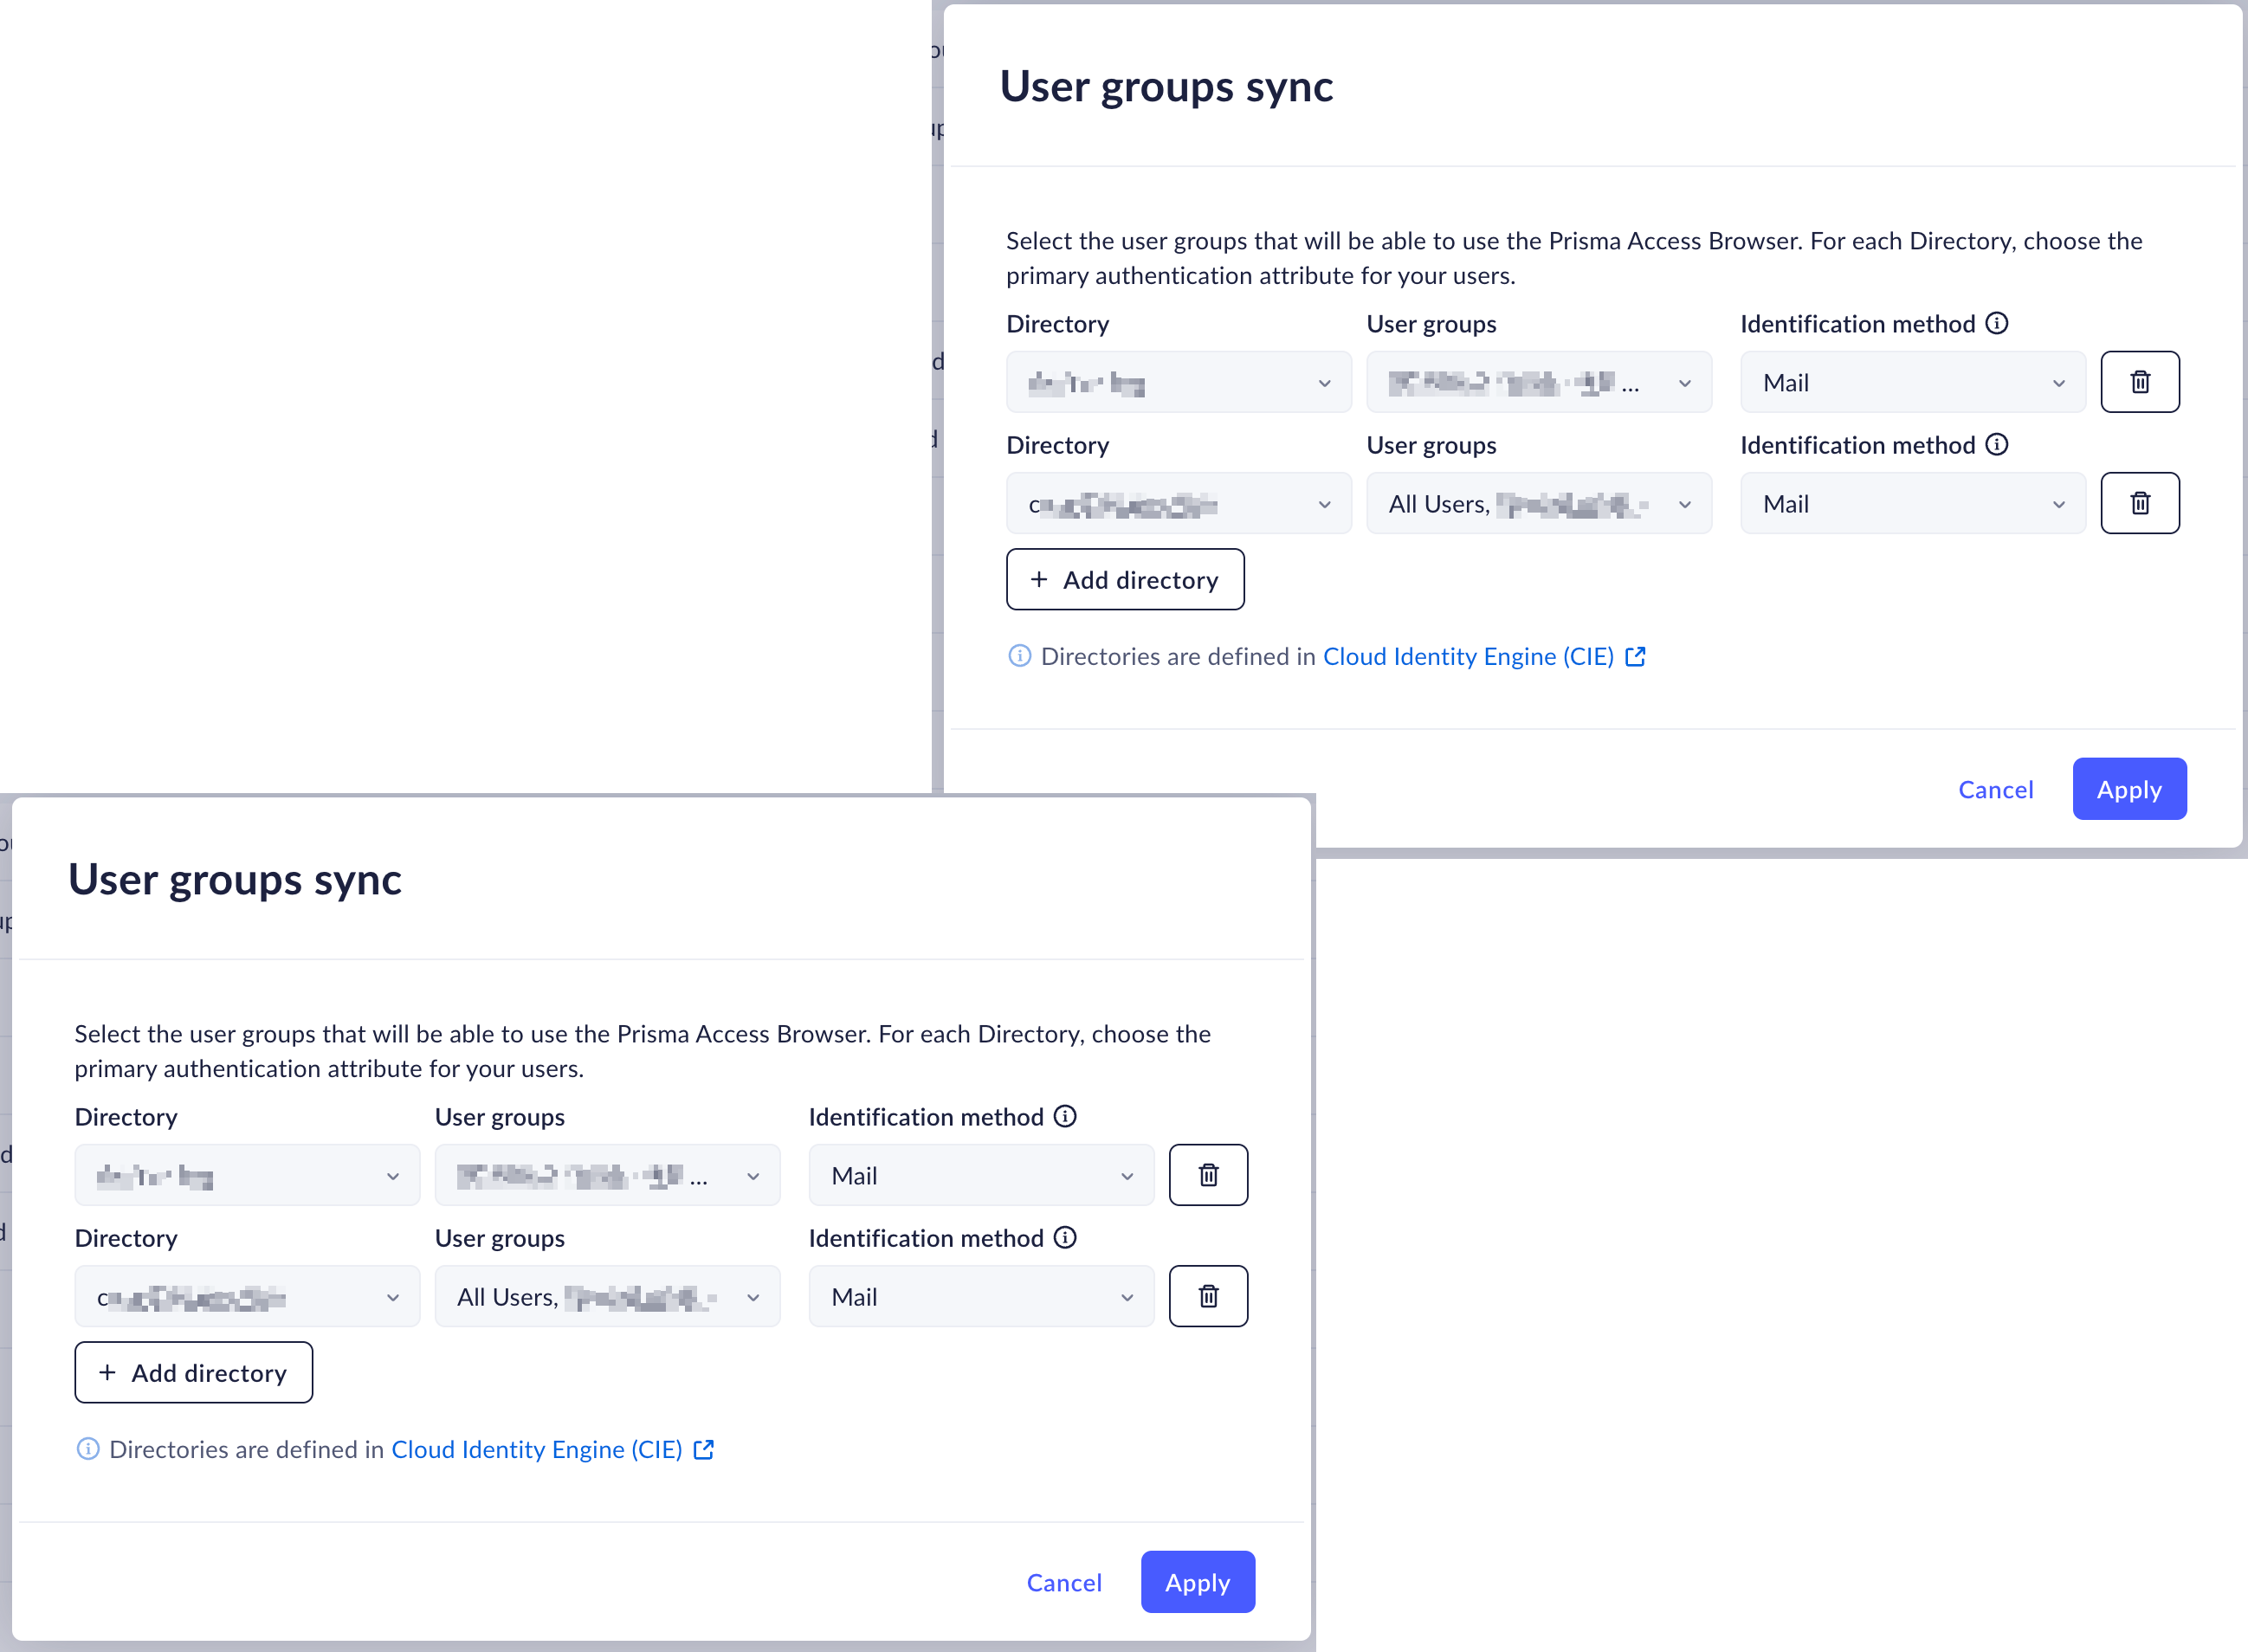Click info icon by second Identification method, bottom dialog

1065,1237
